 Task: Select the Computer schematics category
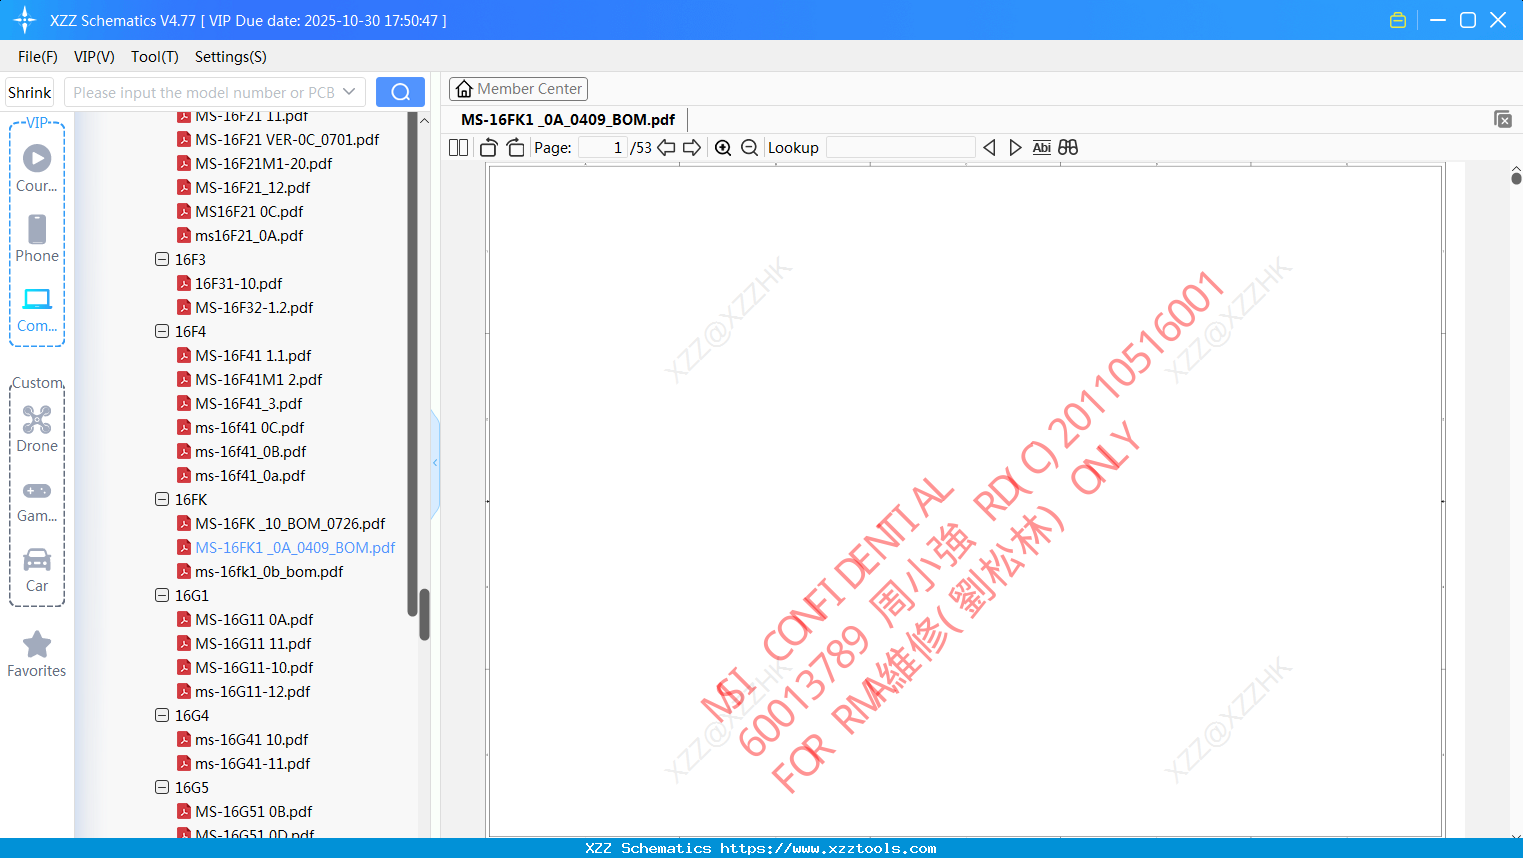click(37, 309)
